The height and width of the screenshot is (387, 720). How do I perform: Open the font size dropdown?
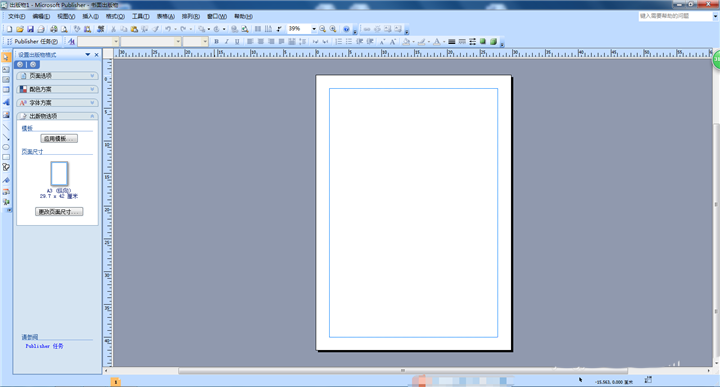click(x=205, y=42)
